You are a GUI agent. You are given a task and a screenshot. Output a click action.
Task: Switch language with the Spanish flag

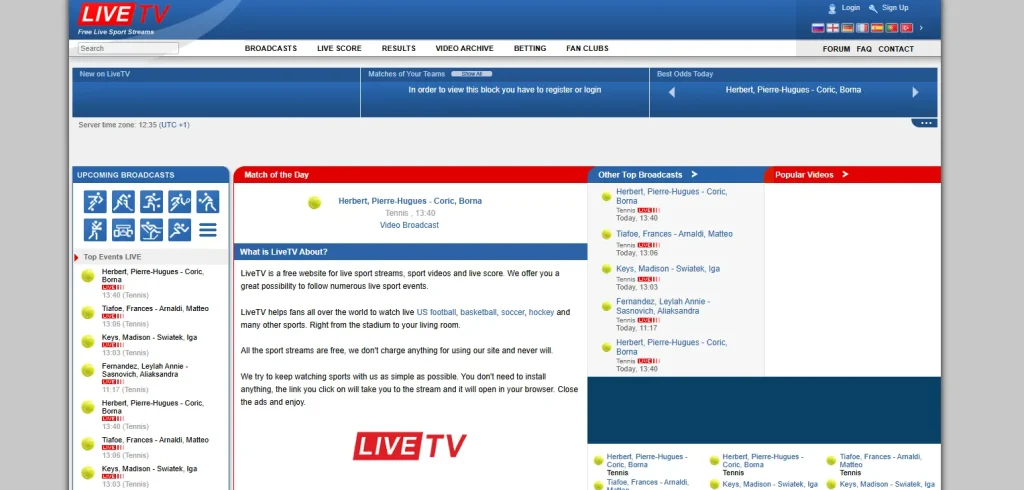coord(877,28)
